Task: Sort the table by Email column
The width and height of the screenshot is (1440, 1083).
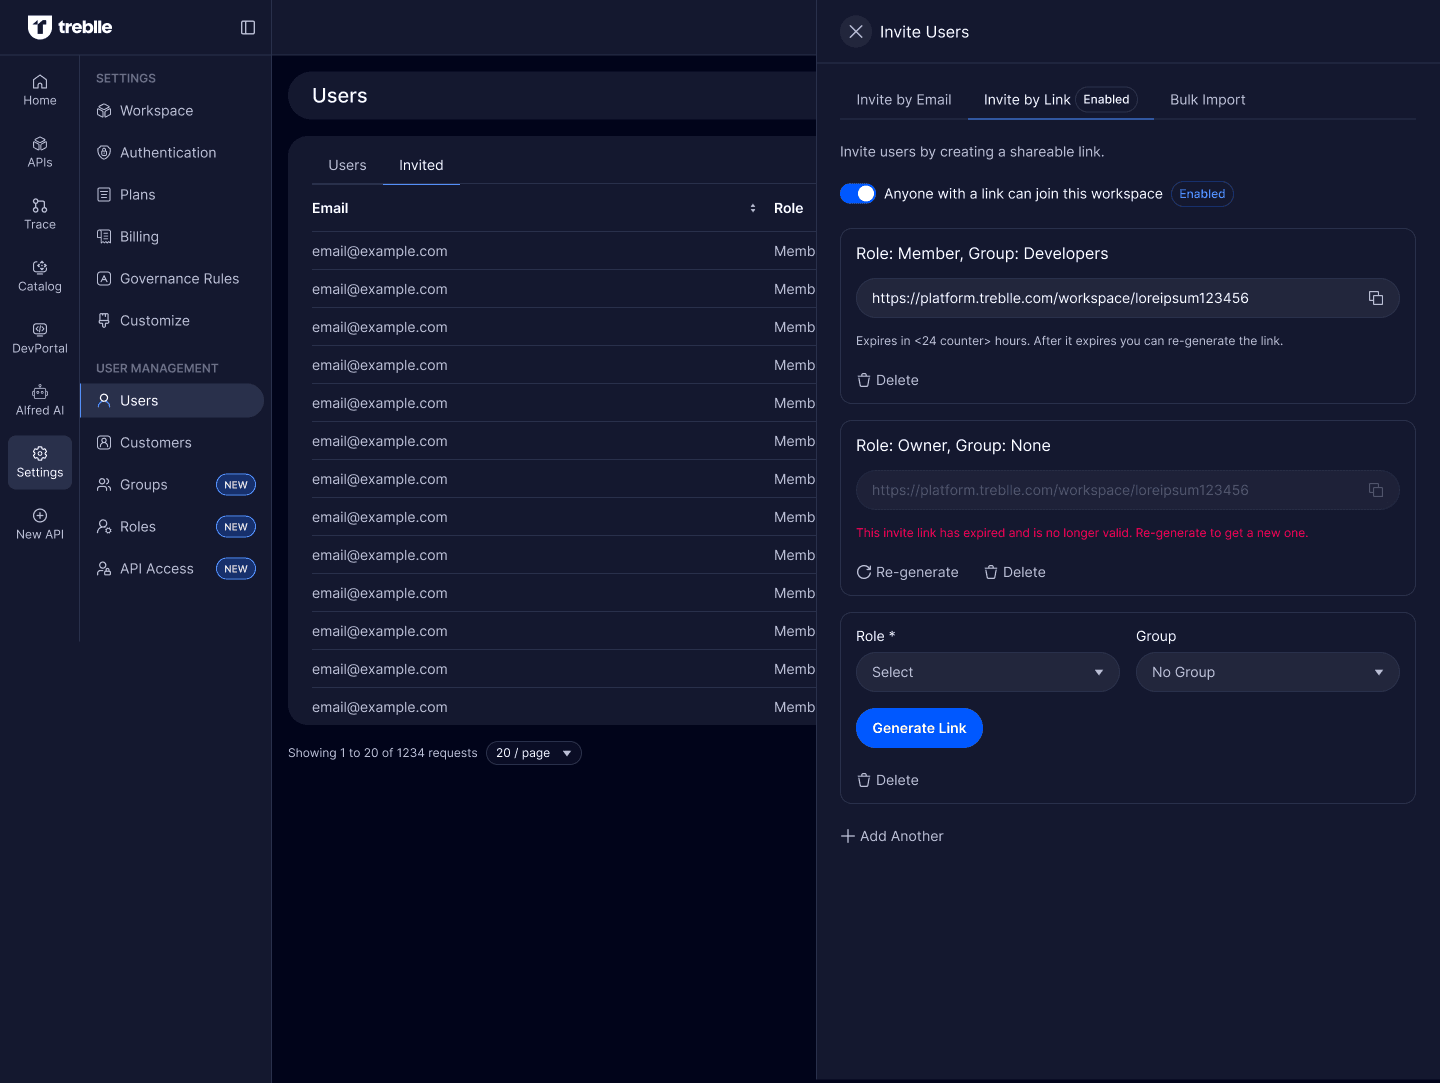Action: pyautogui.click(x=752, y=208)
